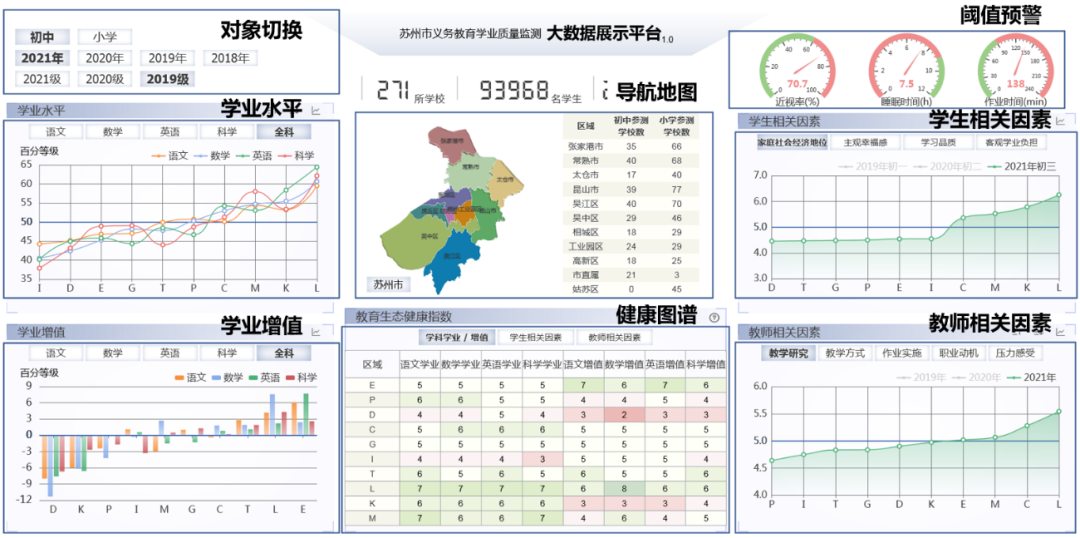Viewport: 1080px width, 538px height.
Task: Open the 作业实施 tab
Action: tap(903, 353)
